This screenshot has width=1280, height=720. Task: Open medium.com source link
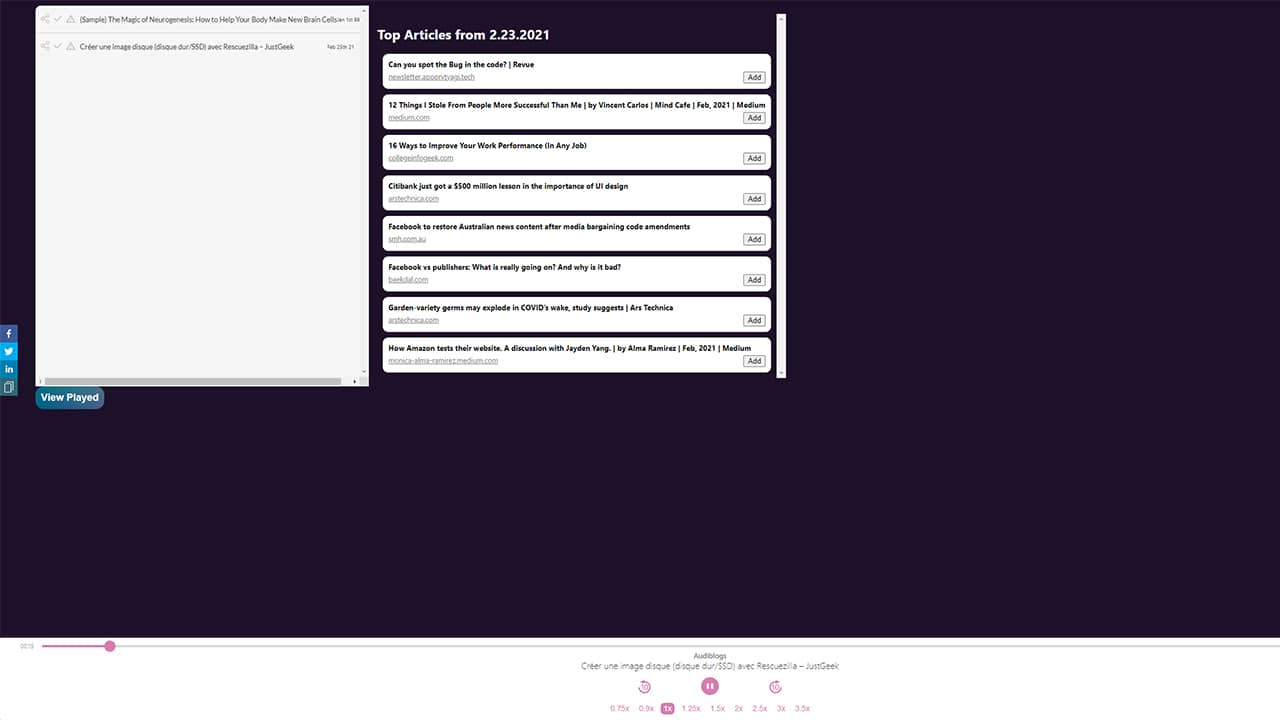coord(409,118)
